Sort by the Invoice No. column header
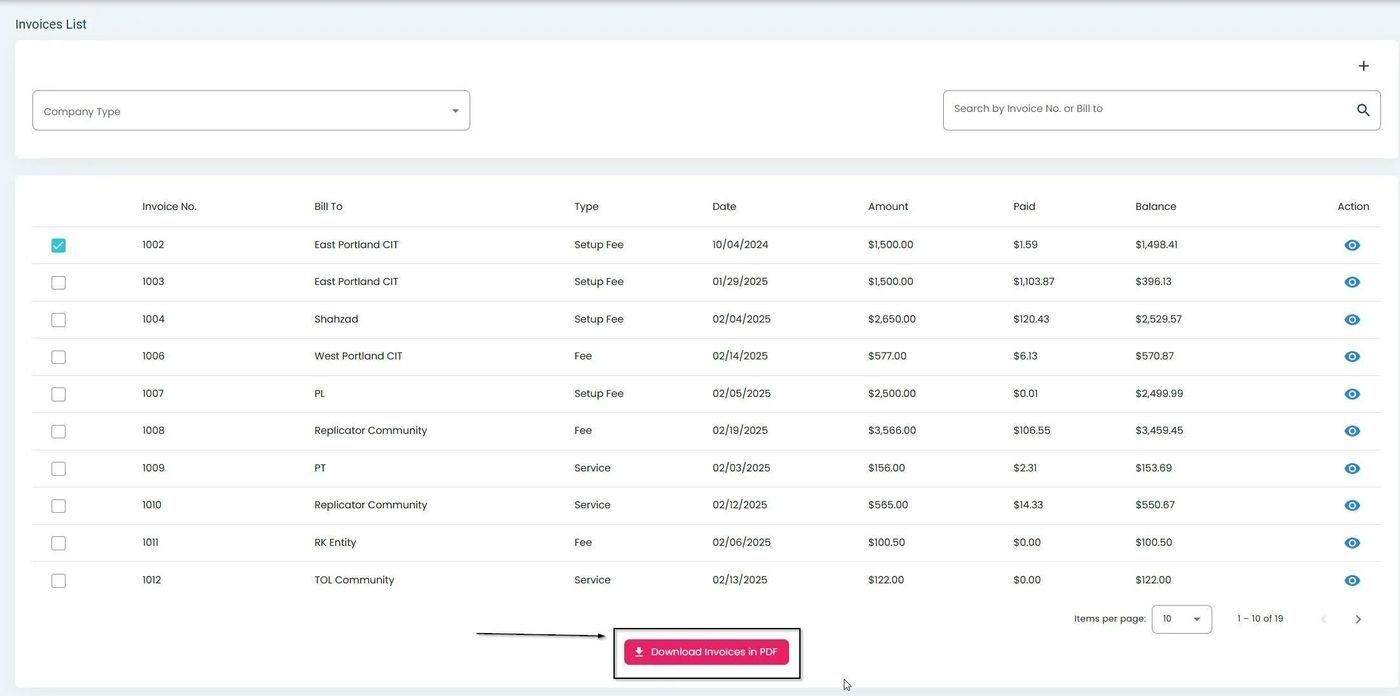 (168, 206)
